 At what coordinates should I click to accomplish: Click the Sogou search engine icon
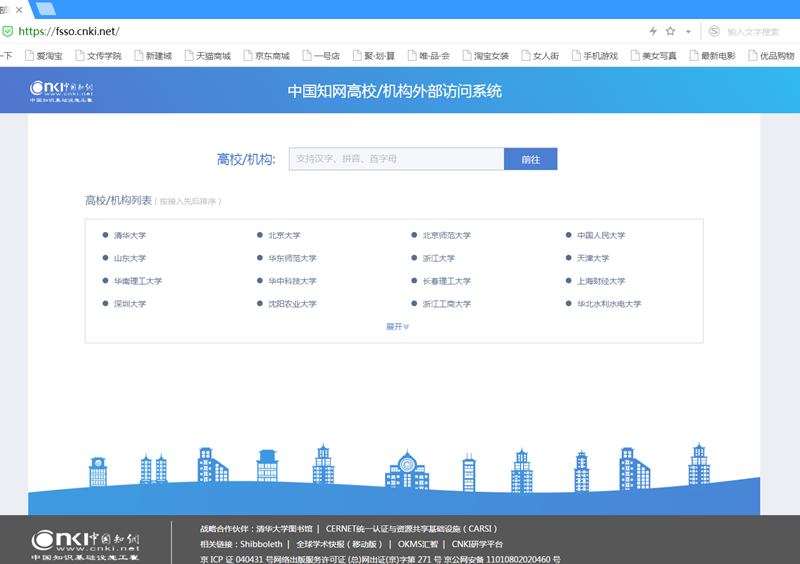coord(714,31)
